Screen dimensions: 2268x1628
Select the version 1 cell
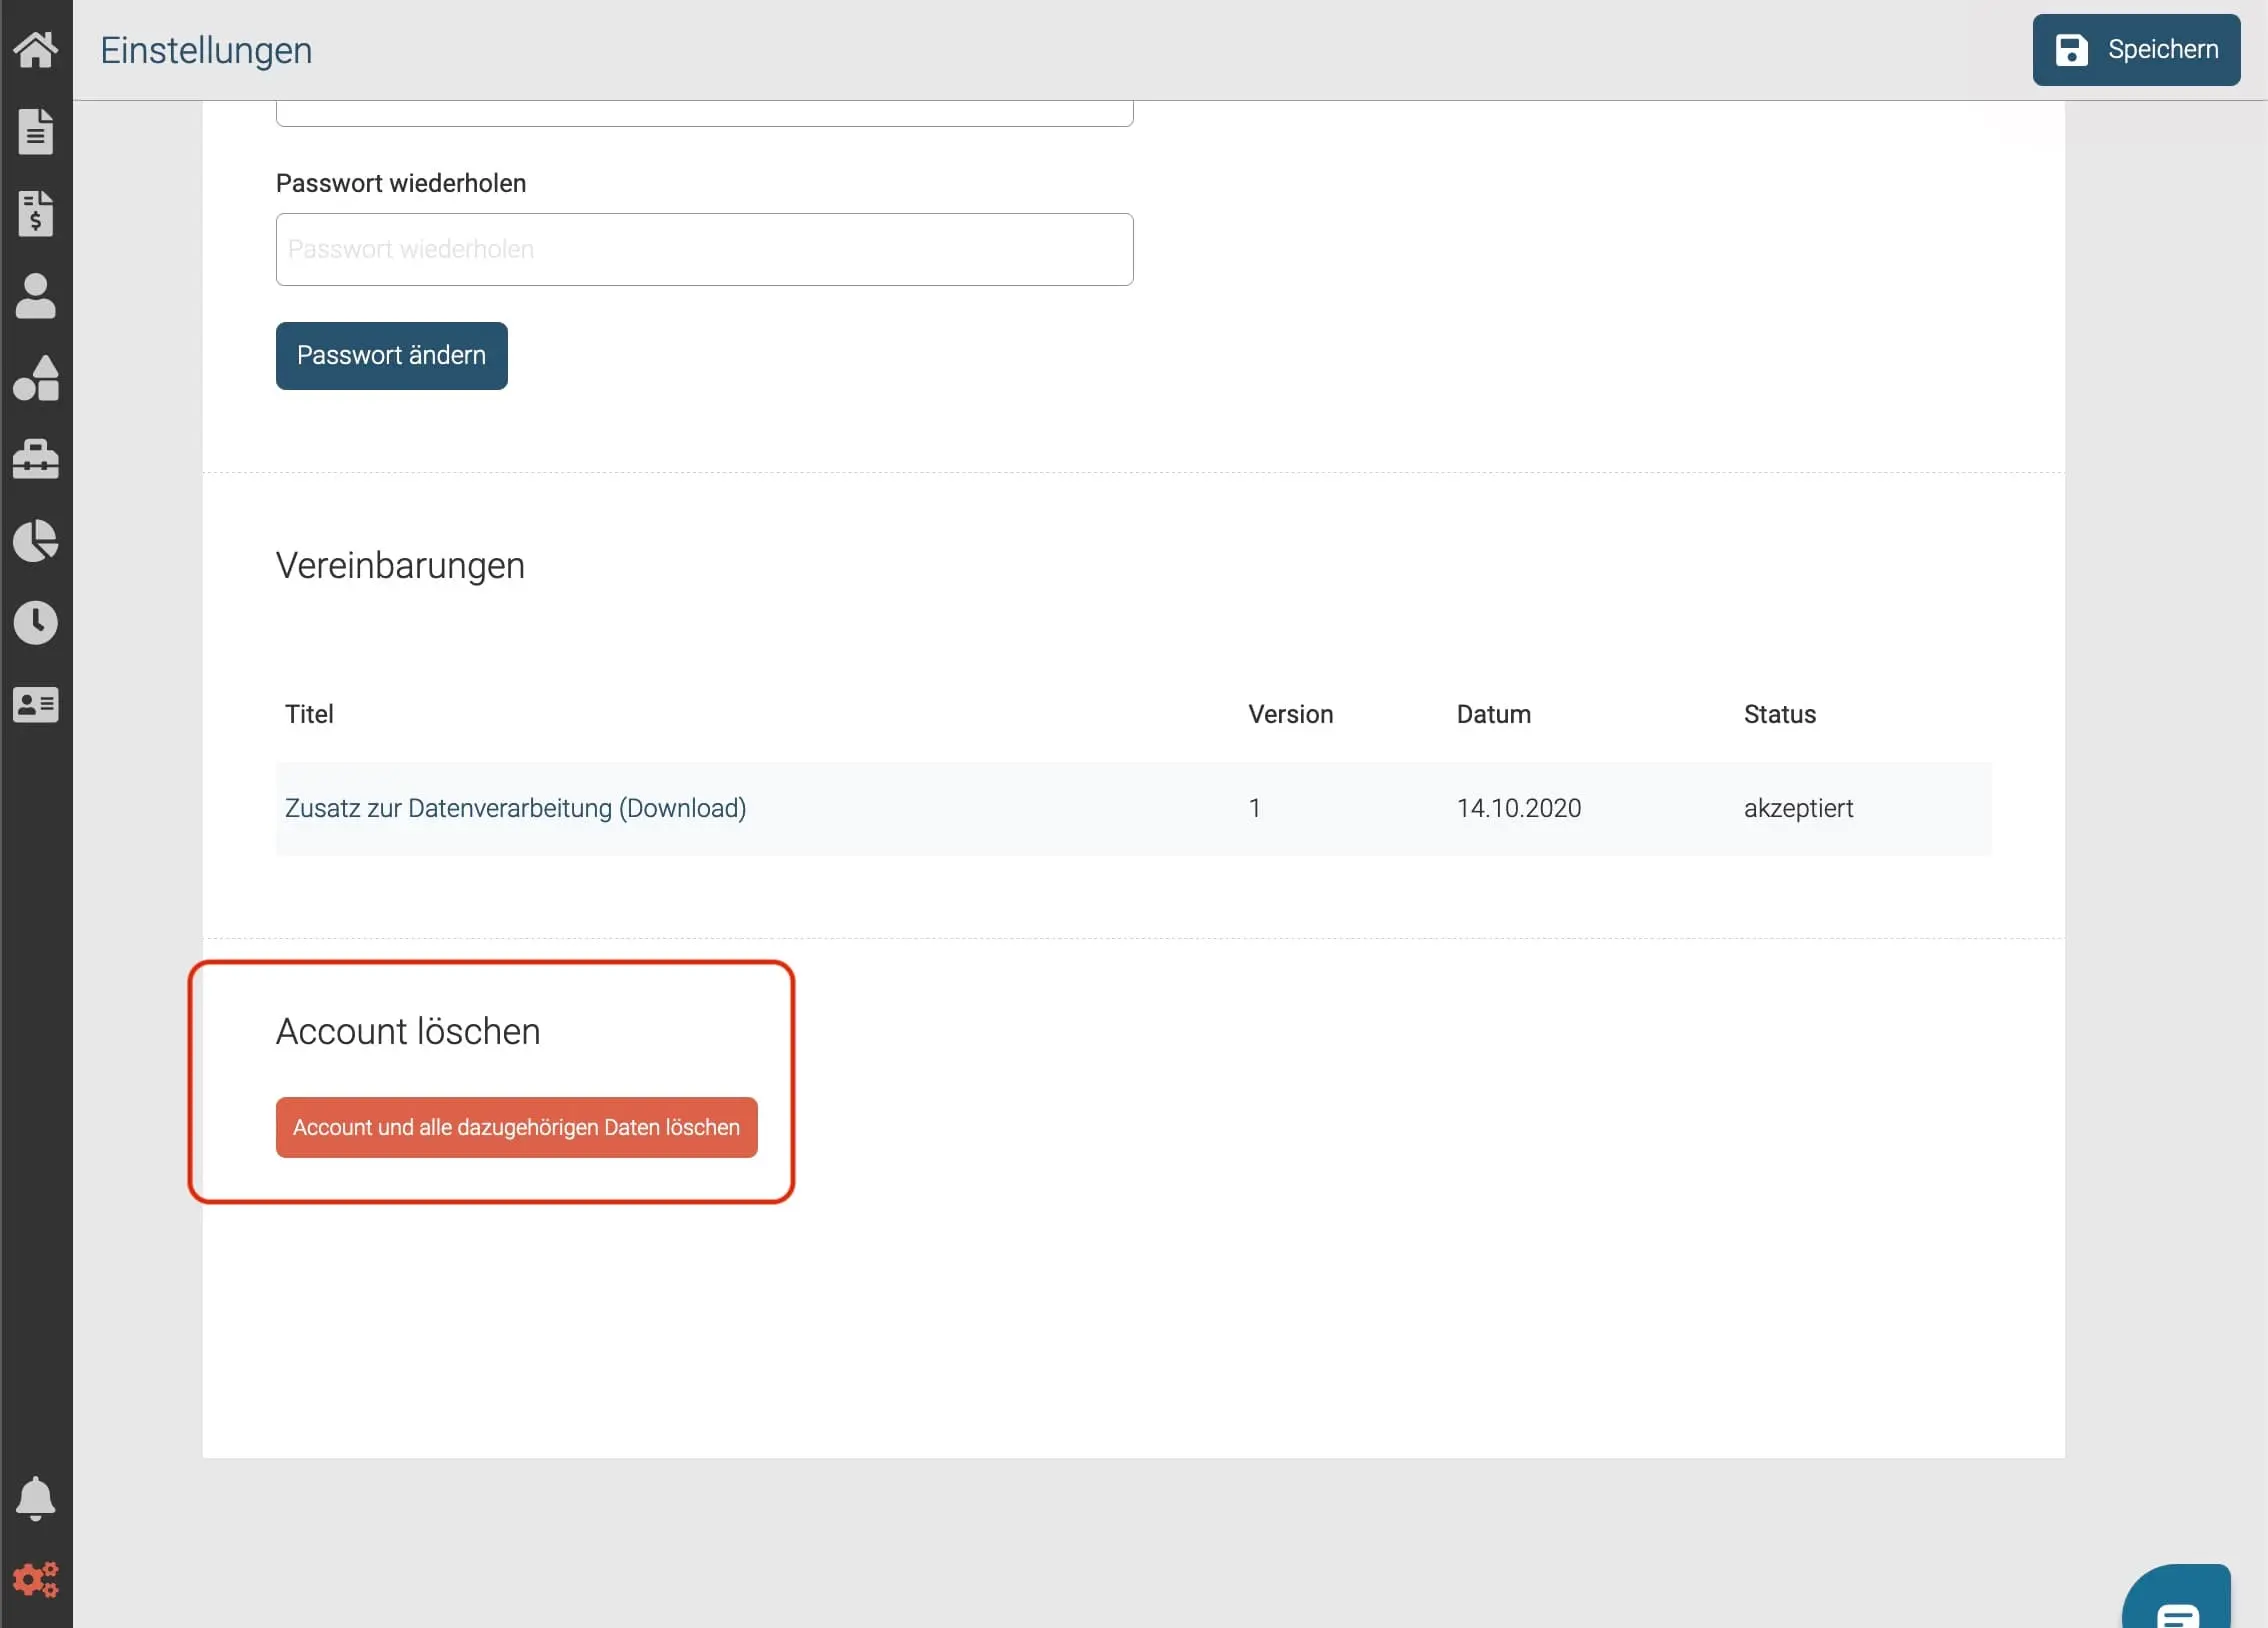pos(1254,808)
